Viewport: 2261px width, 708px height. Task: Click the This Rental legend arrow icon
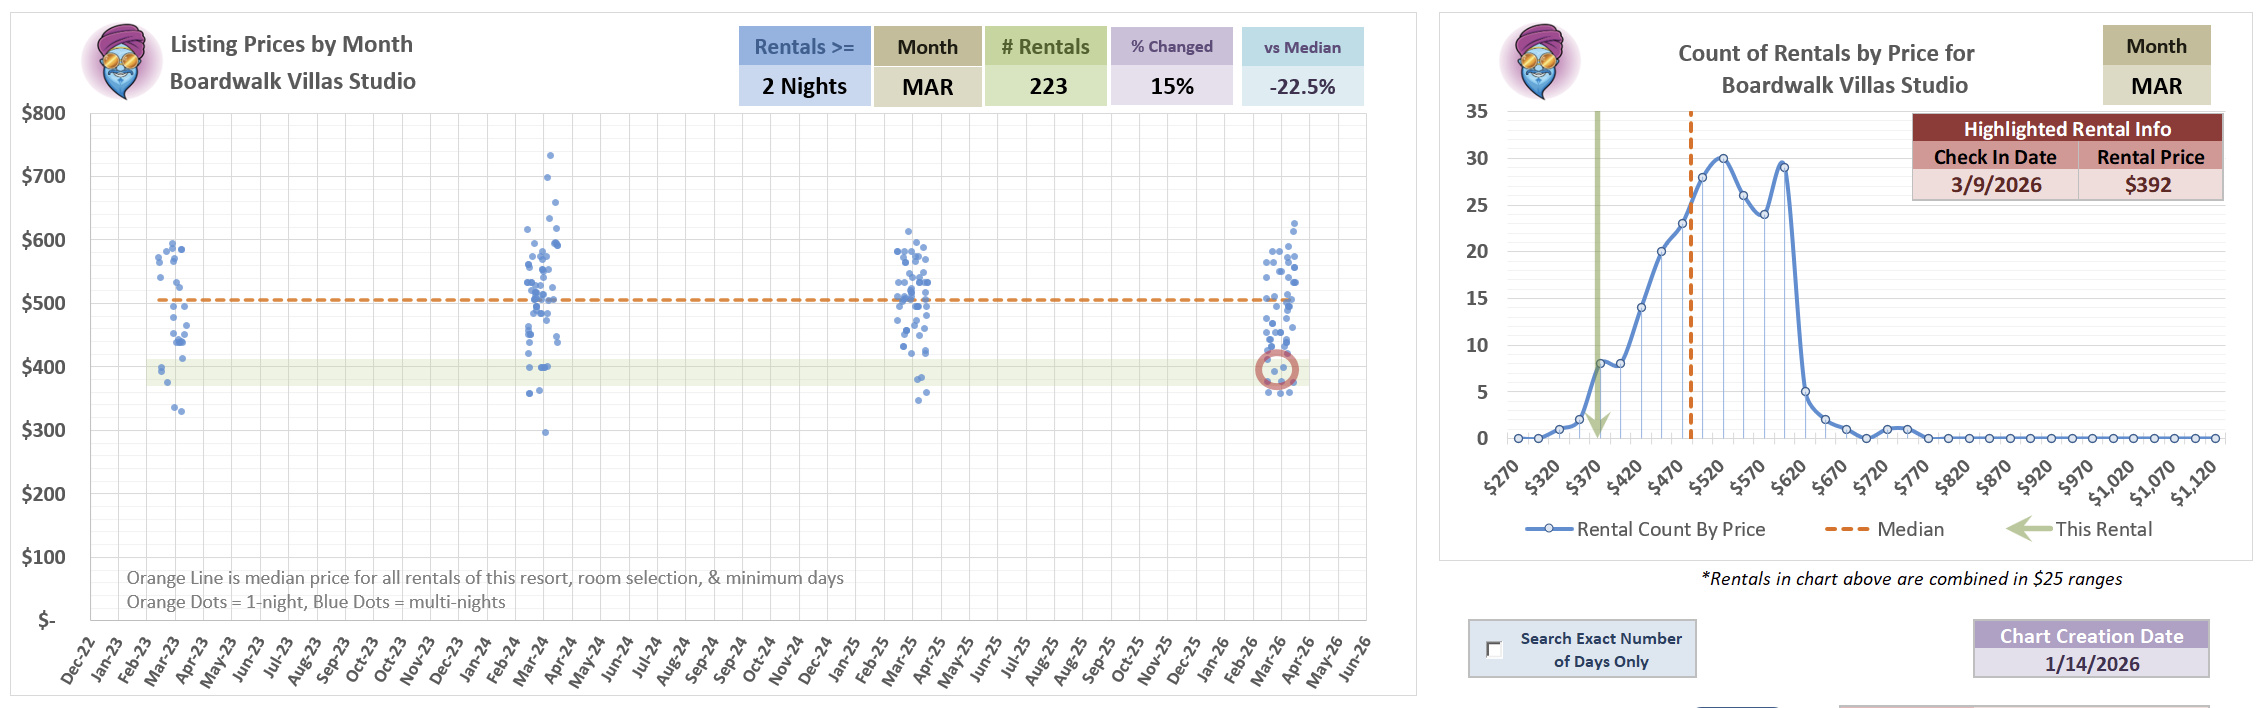tap(2029, 529)
